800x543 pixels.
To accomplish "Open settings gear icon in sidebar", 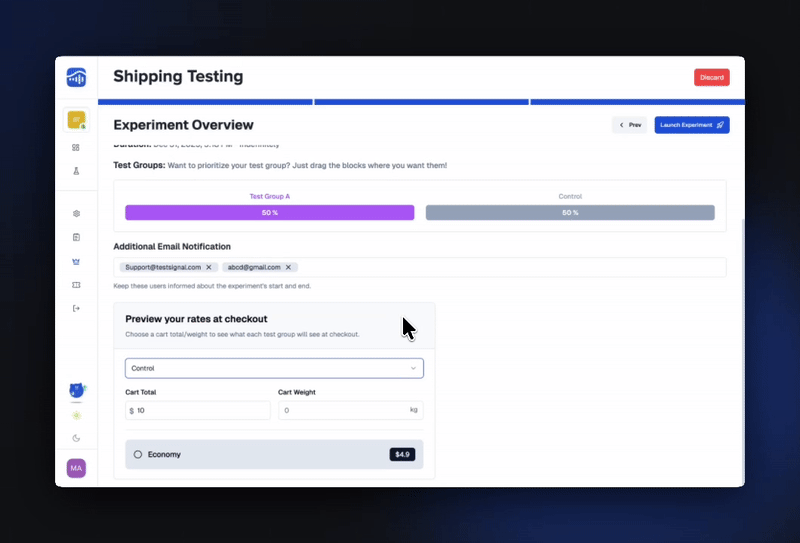I will (76, 213).
